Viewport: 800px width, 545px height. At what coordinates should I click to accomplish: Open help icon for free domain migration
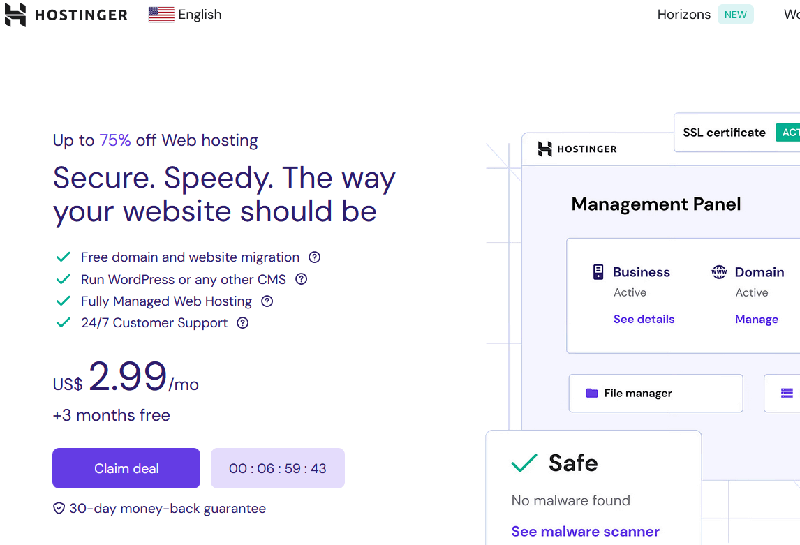click(x=315, y=257)
